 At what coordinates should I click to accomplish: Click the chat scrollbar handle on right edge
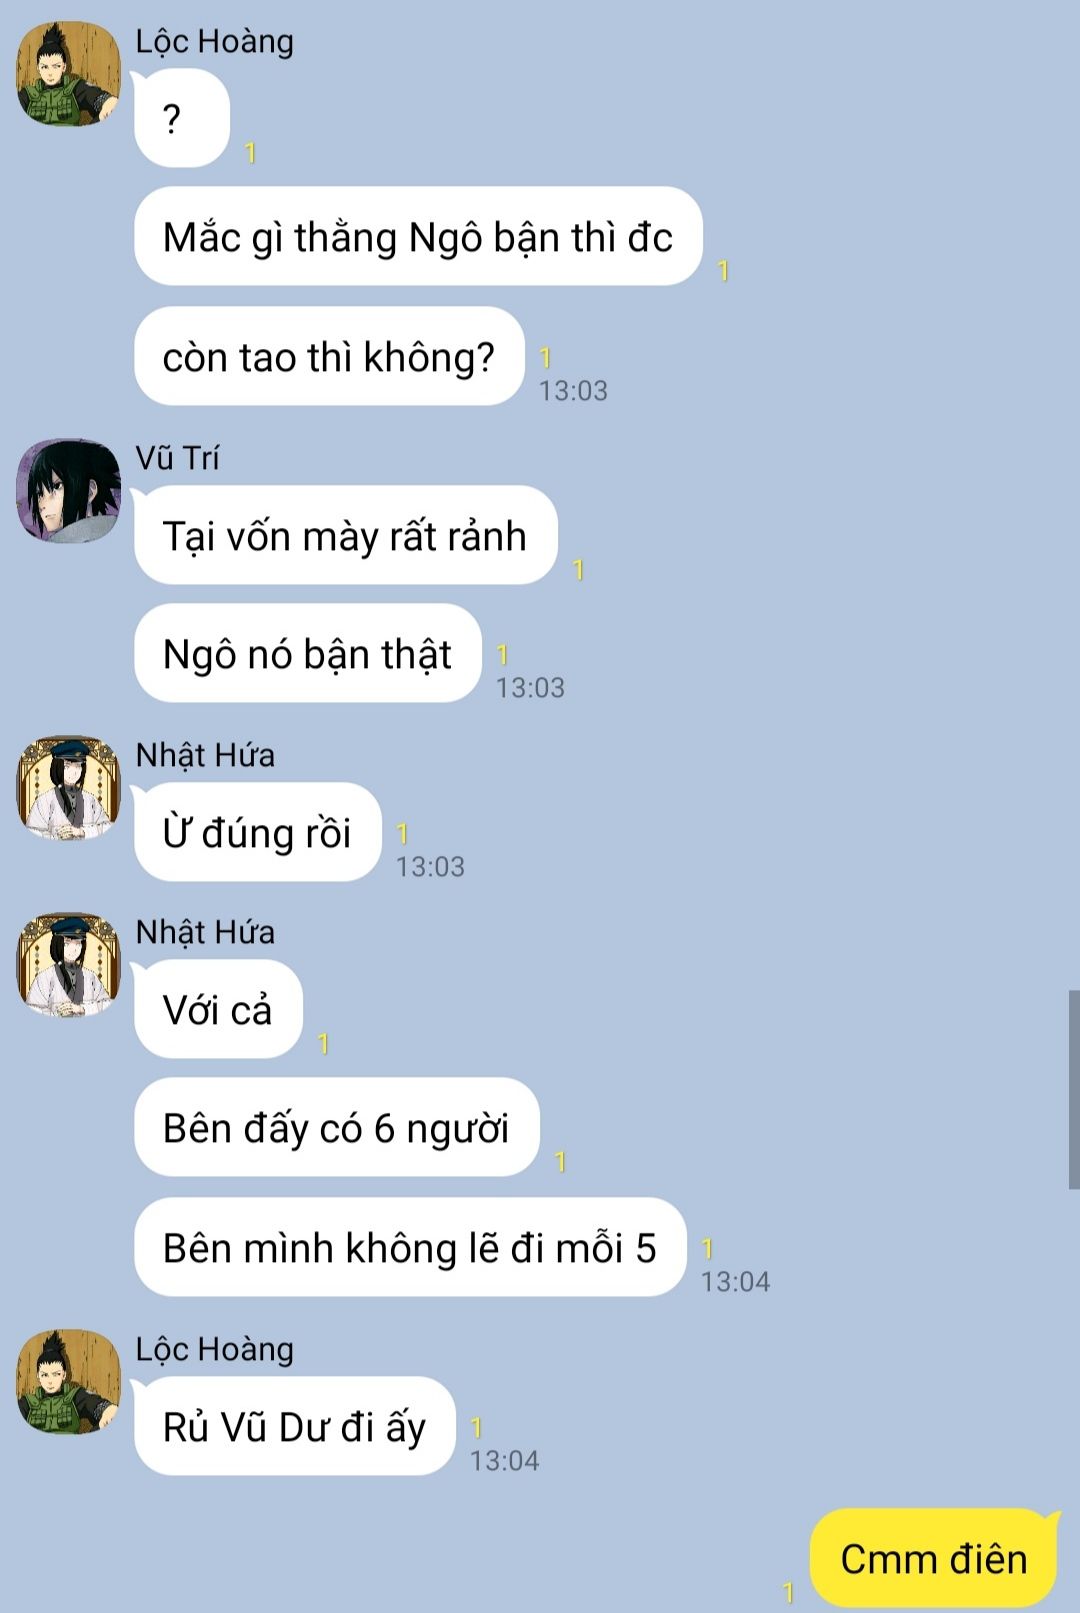[1074, 1089]
